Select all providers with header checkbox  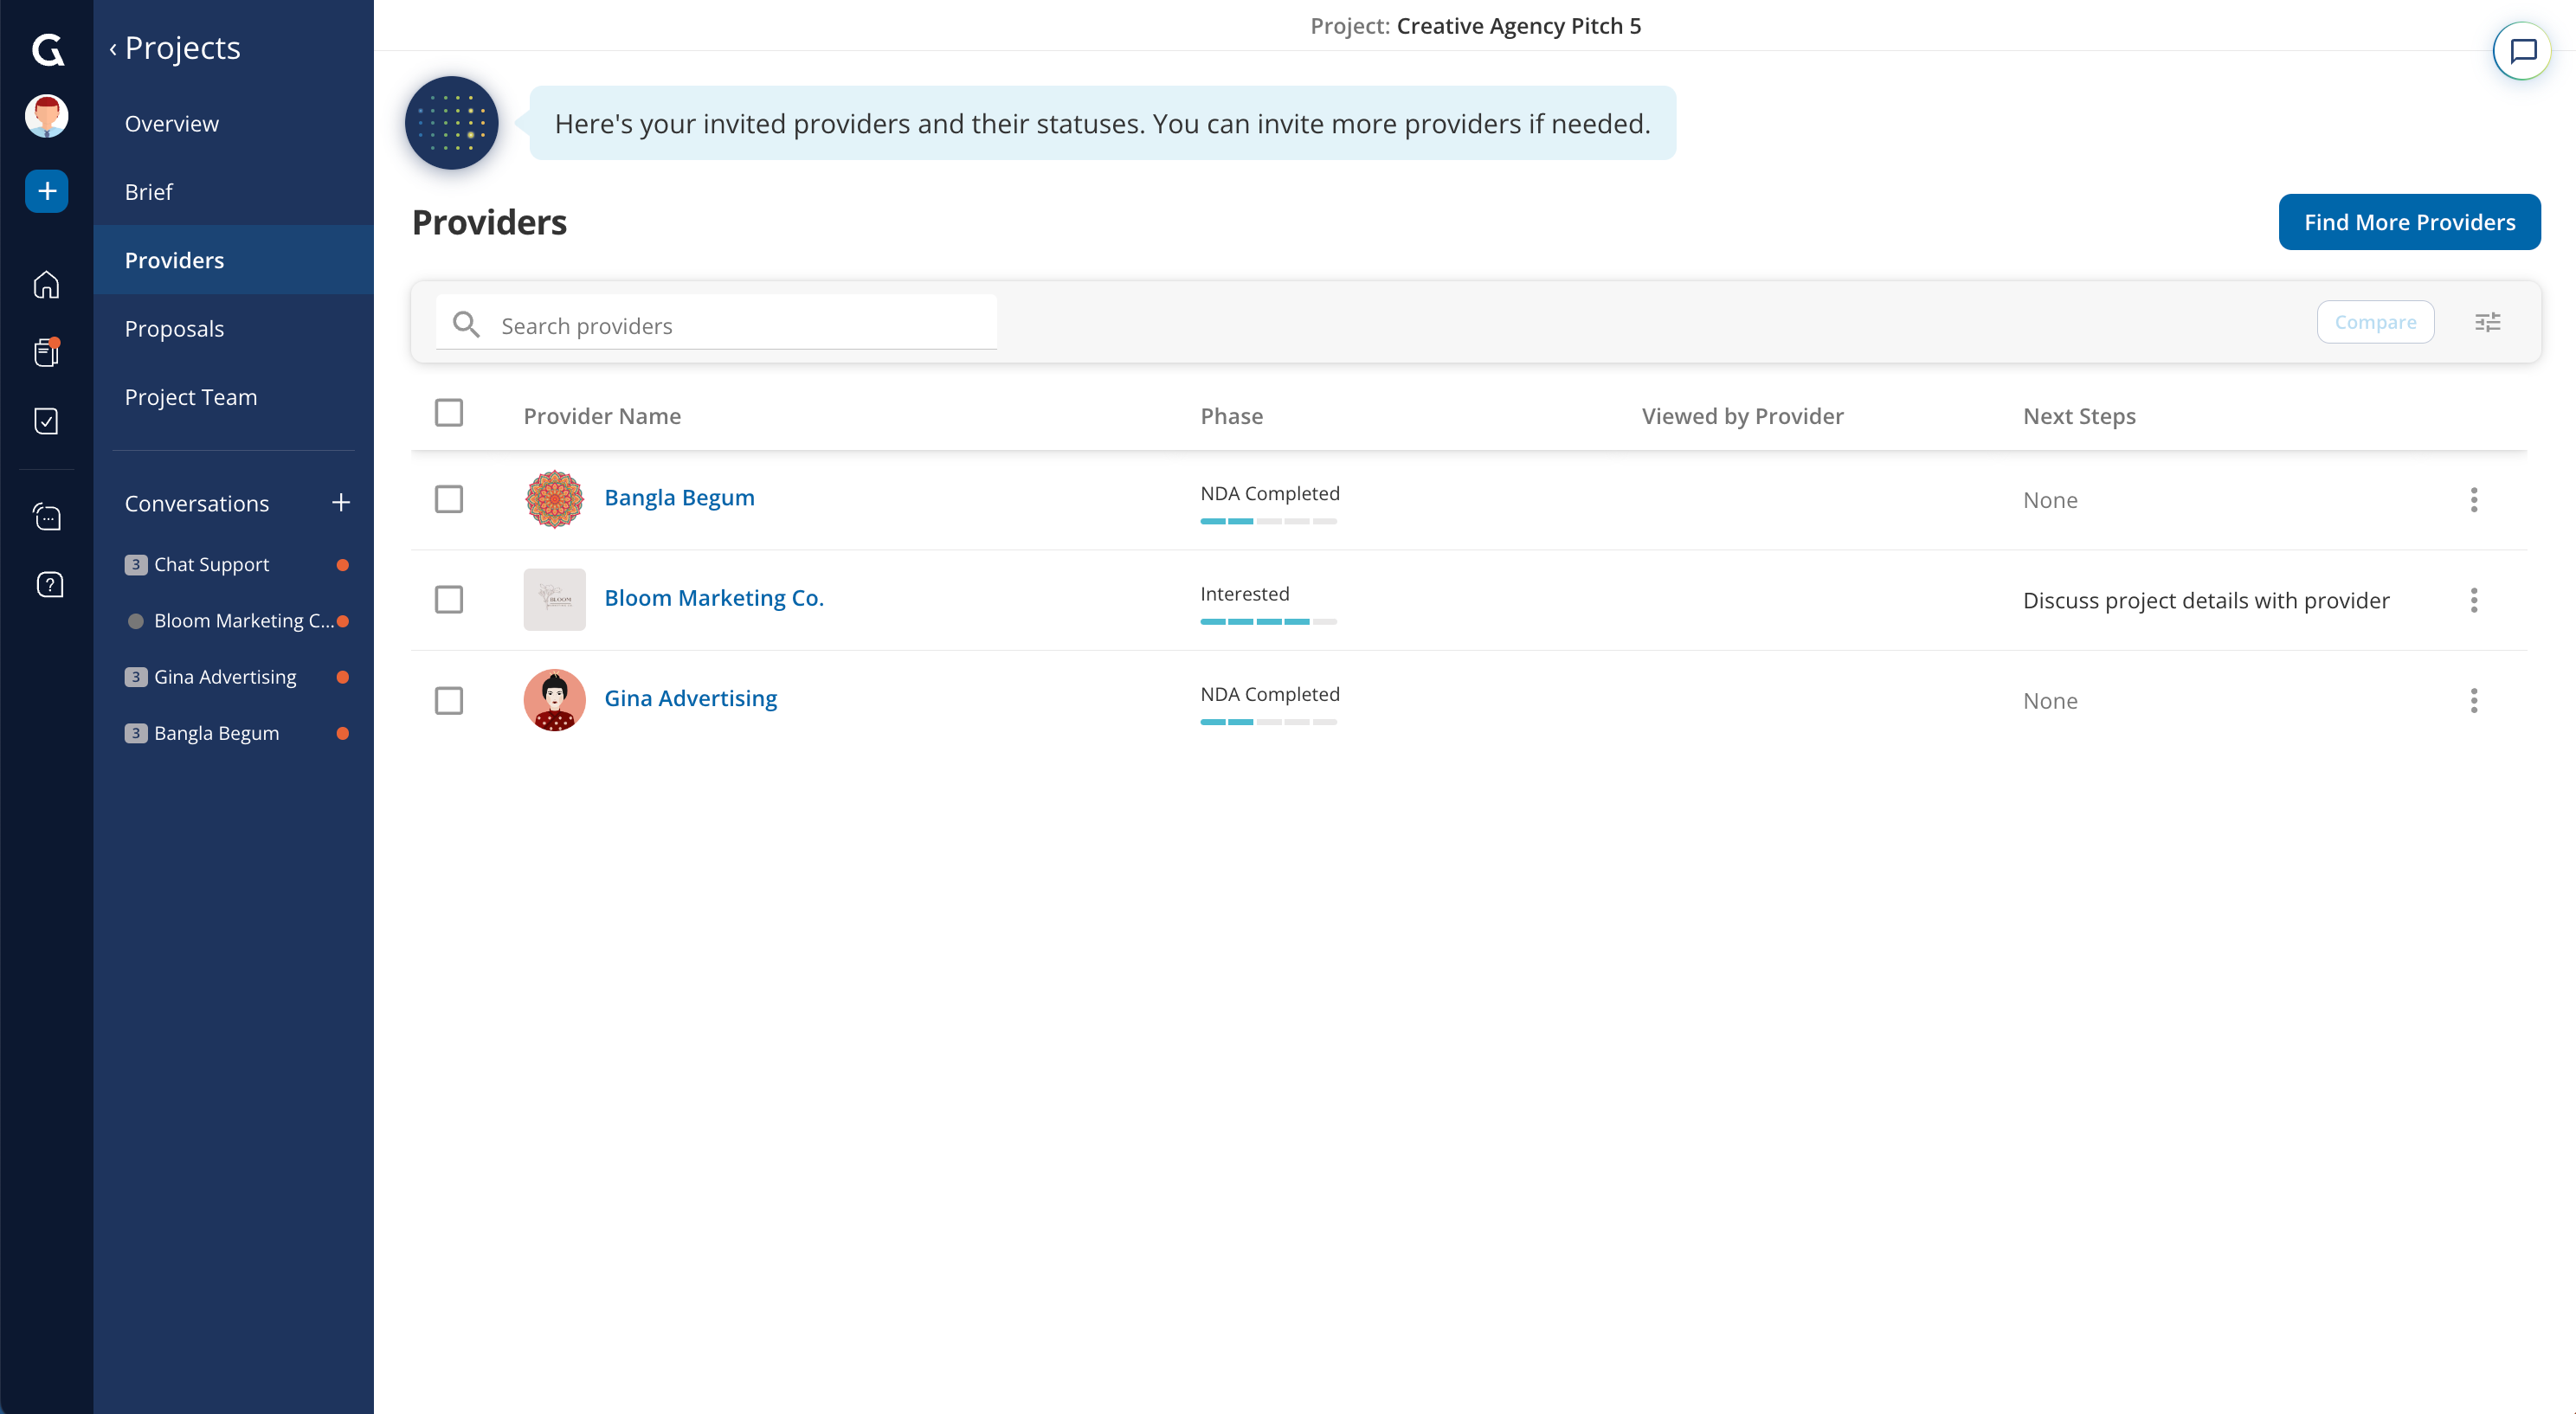coord(449,413)
